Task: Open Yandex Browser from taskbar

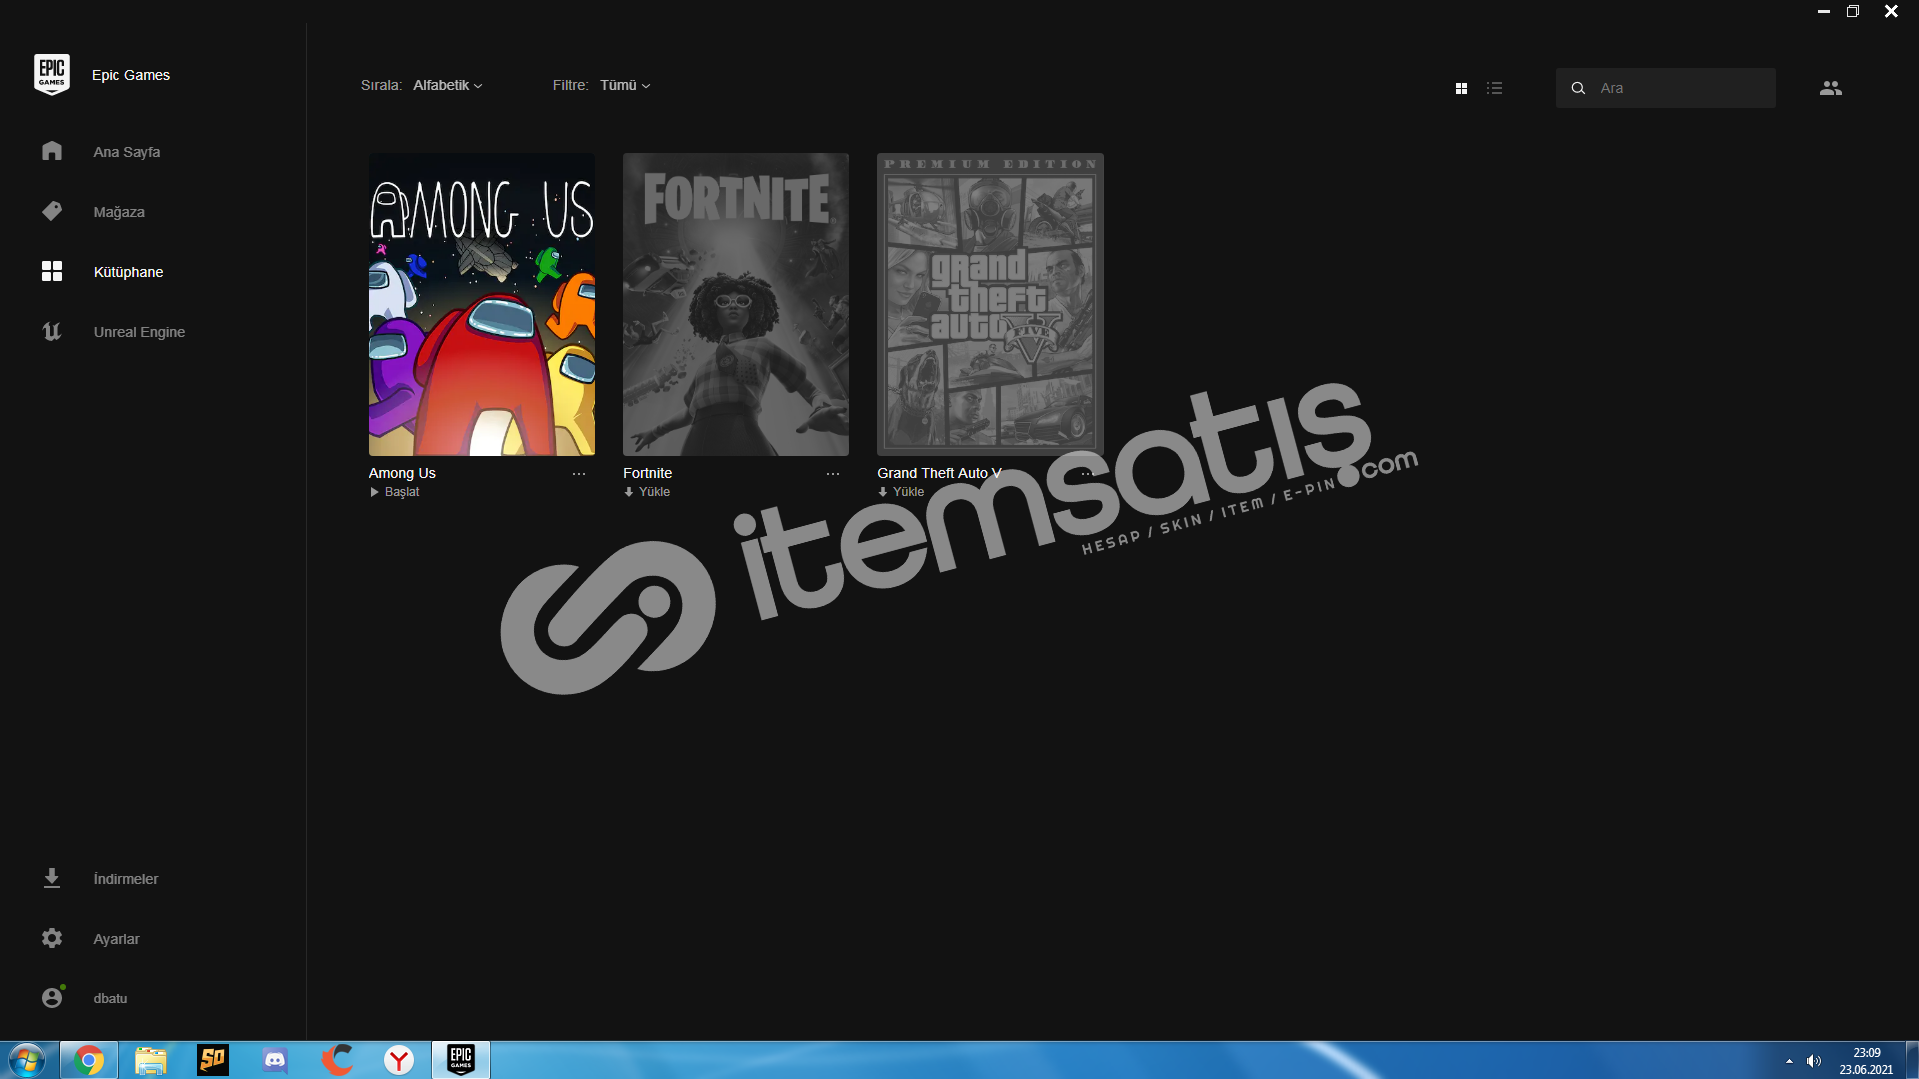Action: tap(399, 1060)
